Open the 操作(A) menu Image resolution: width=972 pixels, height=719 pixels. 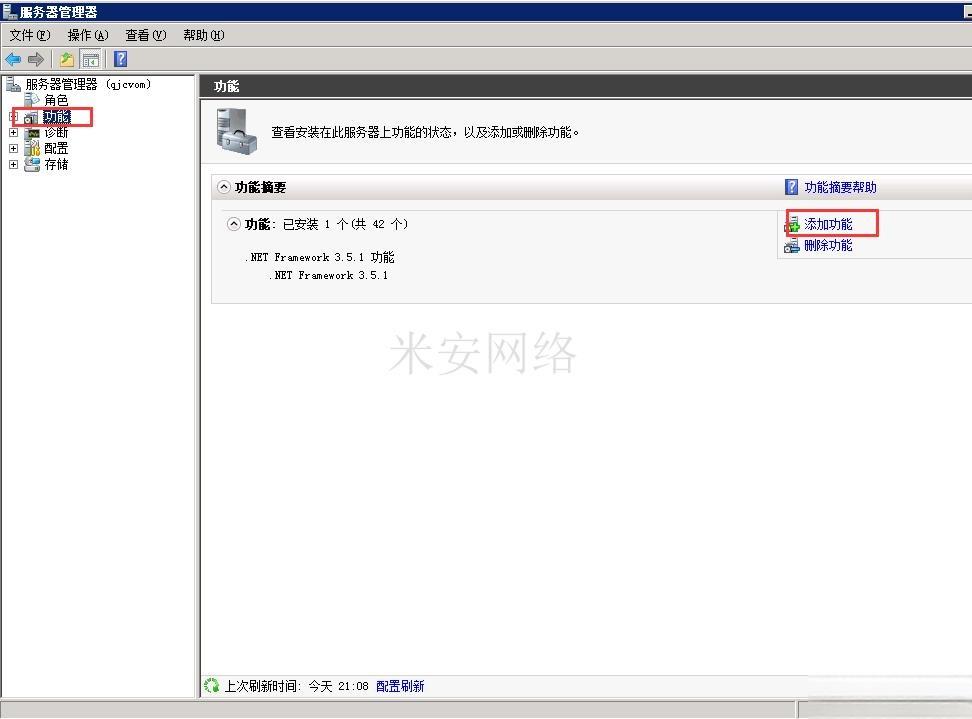(88, 35)
